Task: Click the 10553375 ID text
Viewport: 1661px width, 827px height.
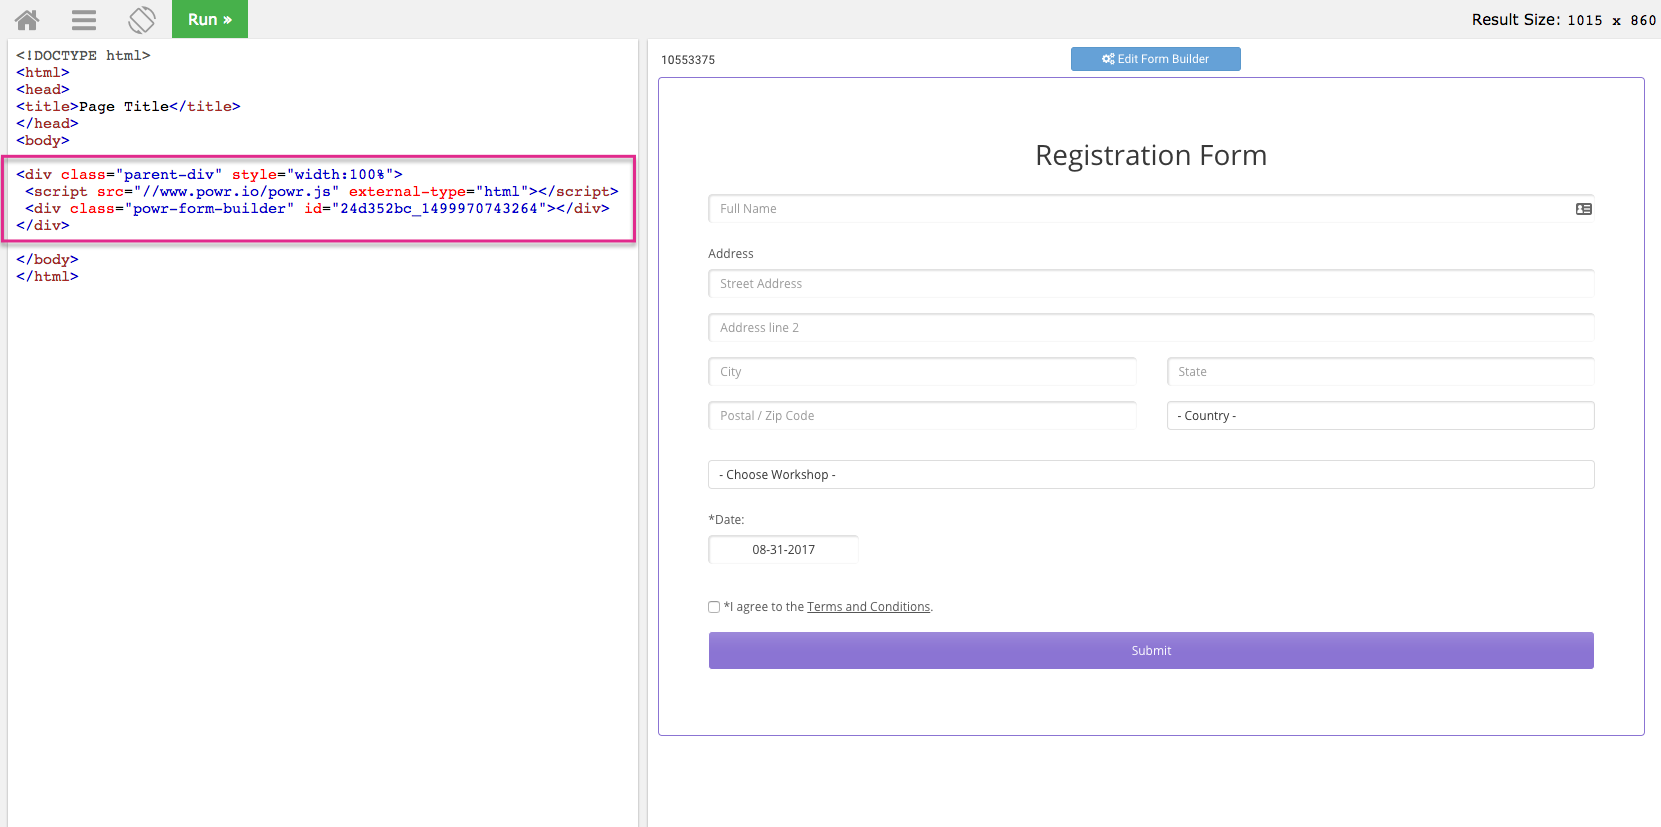Action: 688,60
